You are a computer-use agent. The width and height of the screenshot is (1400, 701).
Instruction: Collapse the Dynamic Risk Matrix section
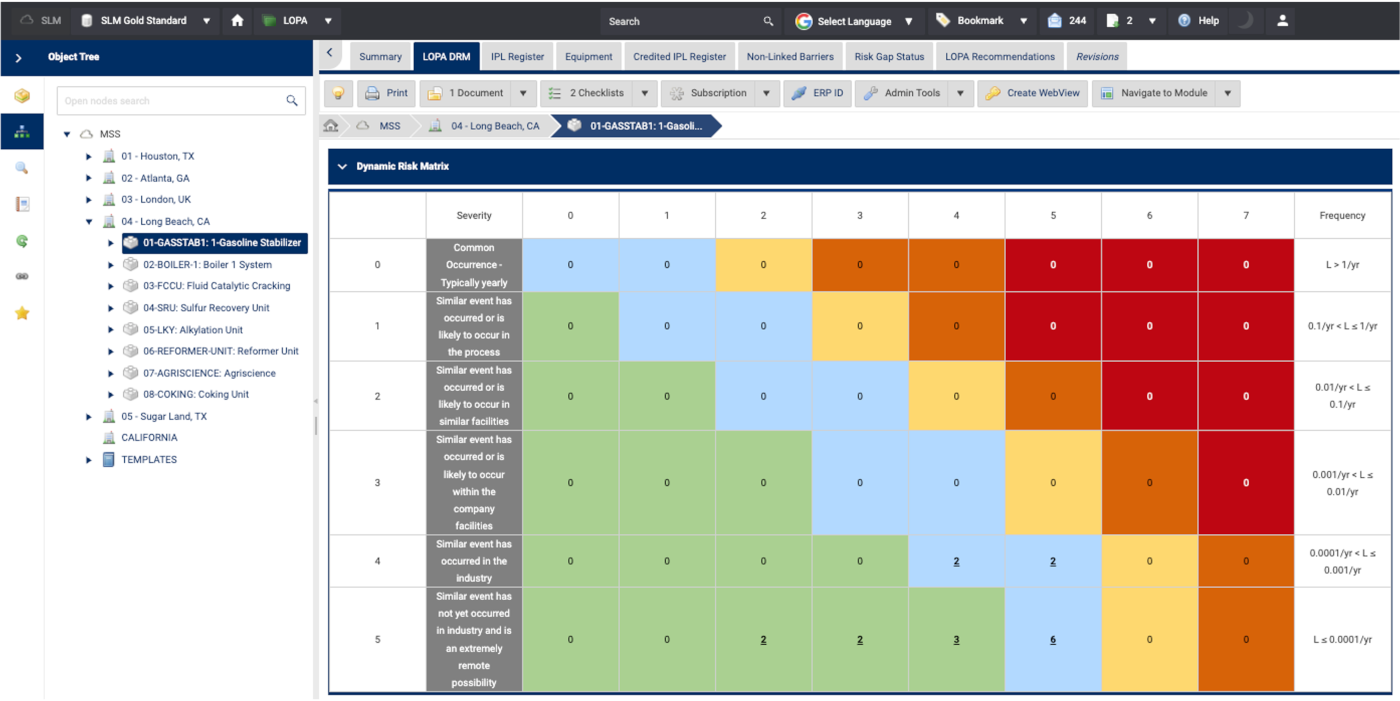(343, 167)
